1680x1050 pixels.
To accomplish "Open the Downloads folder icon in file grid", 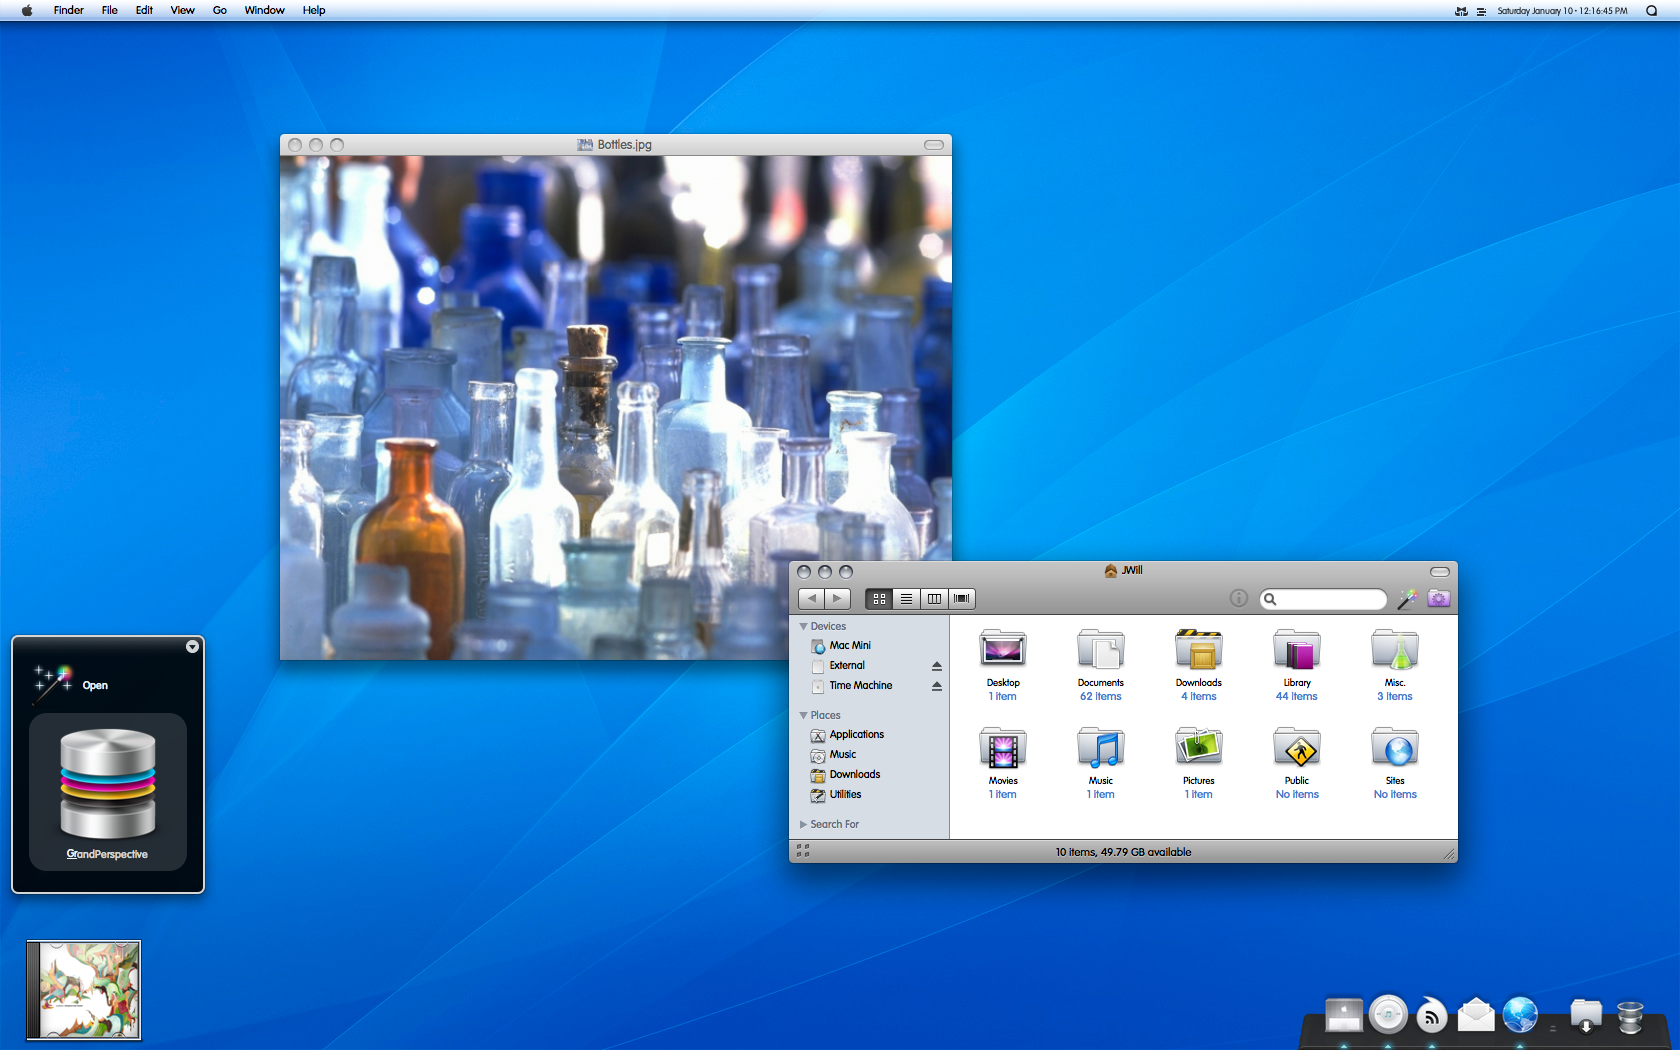I will [1198, 650].
